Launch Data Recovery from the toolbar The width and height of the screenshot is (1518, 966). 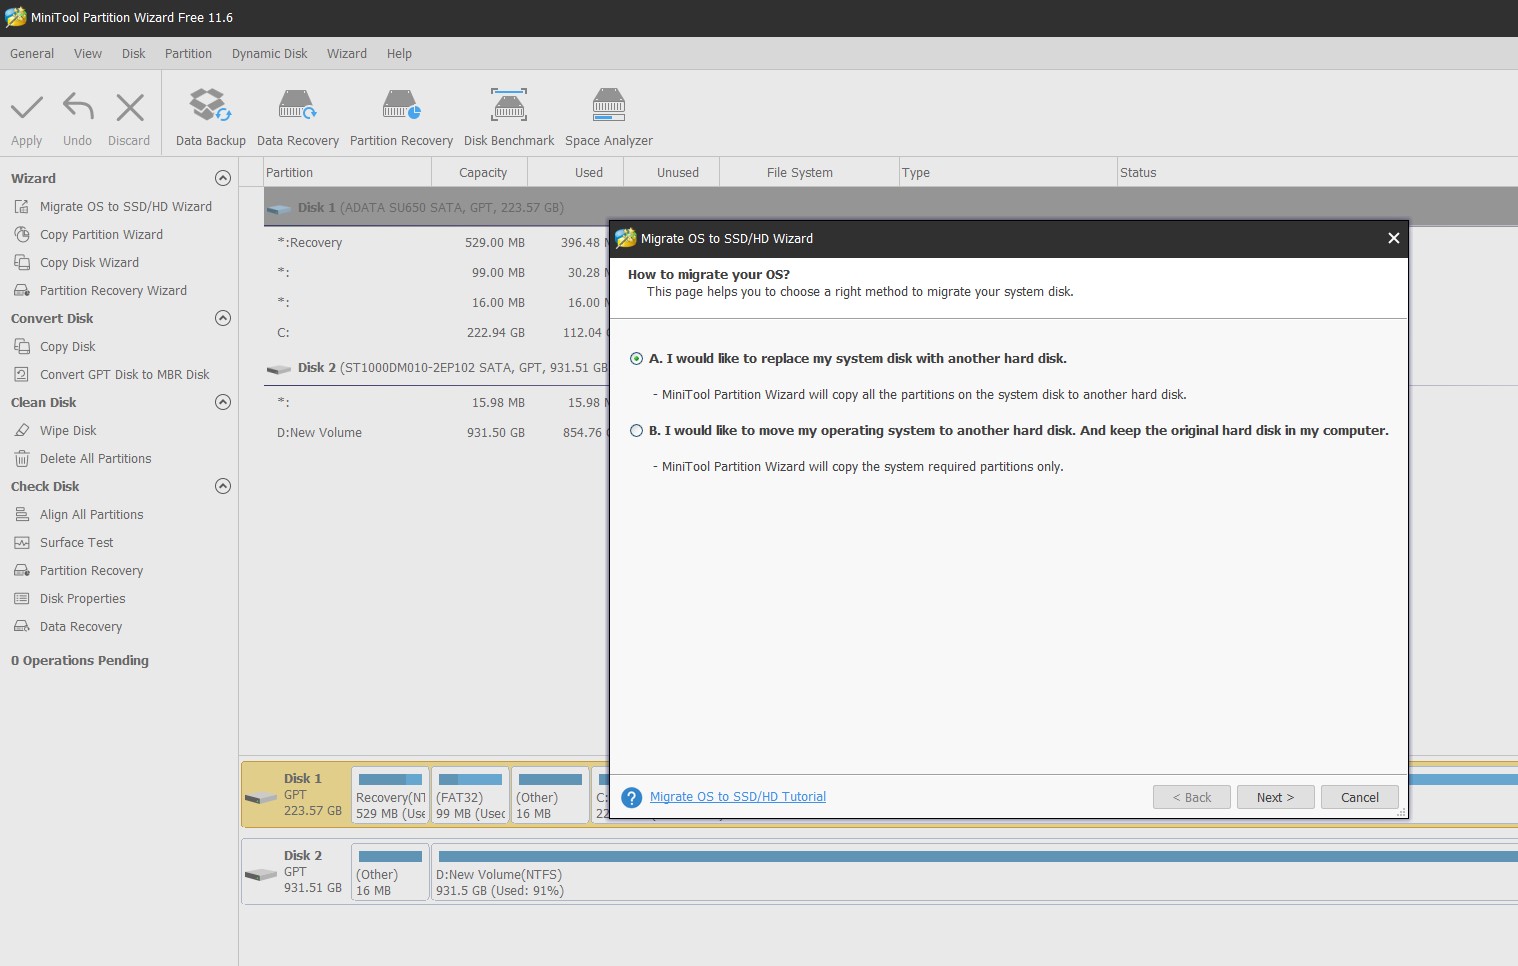(x=297, y=113)
